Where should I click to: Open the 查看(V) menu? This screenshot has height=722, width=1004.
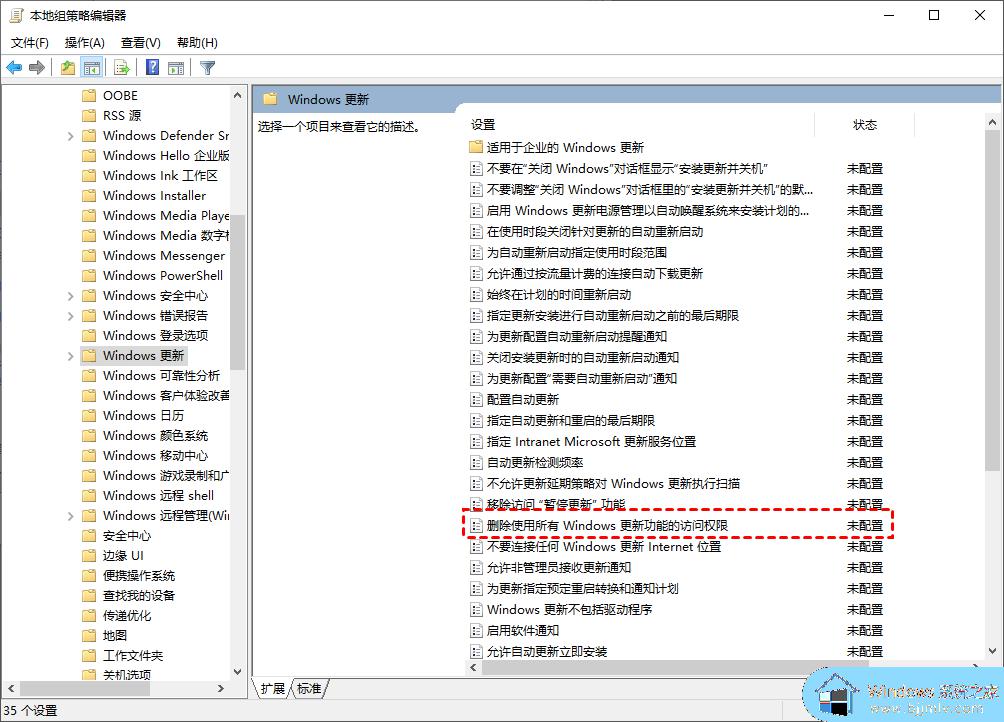coord(141,42)
